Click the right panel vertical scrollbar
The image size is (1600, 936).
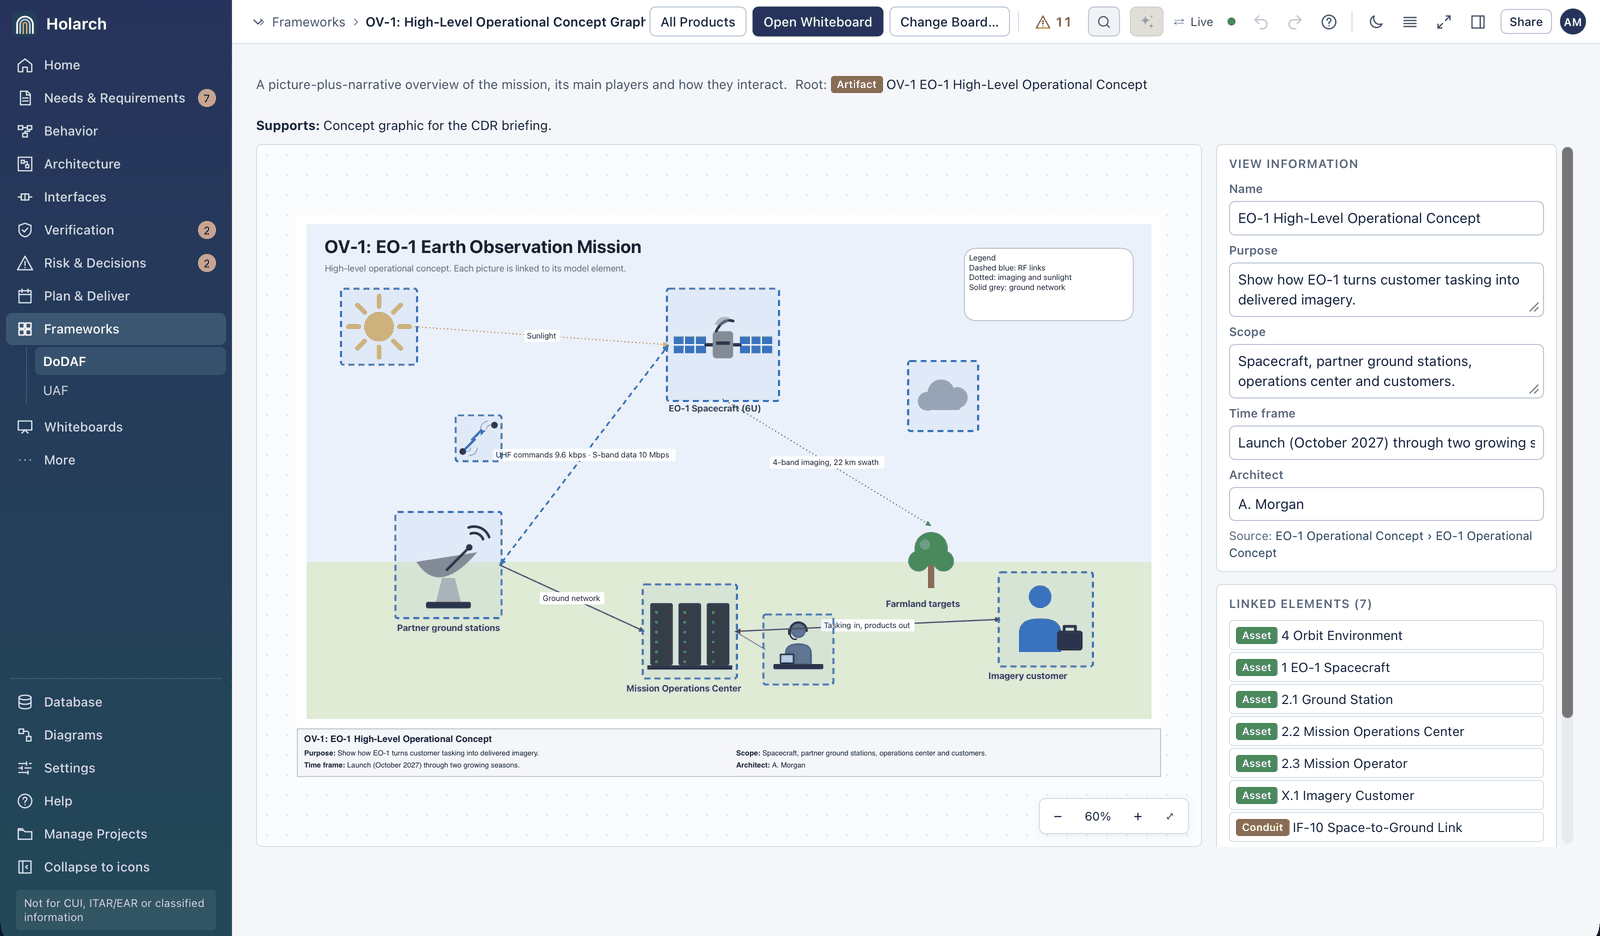[x=1567, y=432]
